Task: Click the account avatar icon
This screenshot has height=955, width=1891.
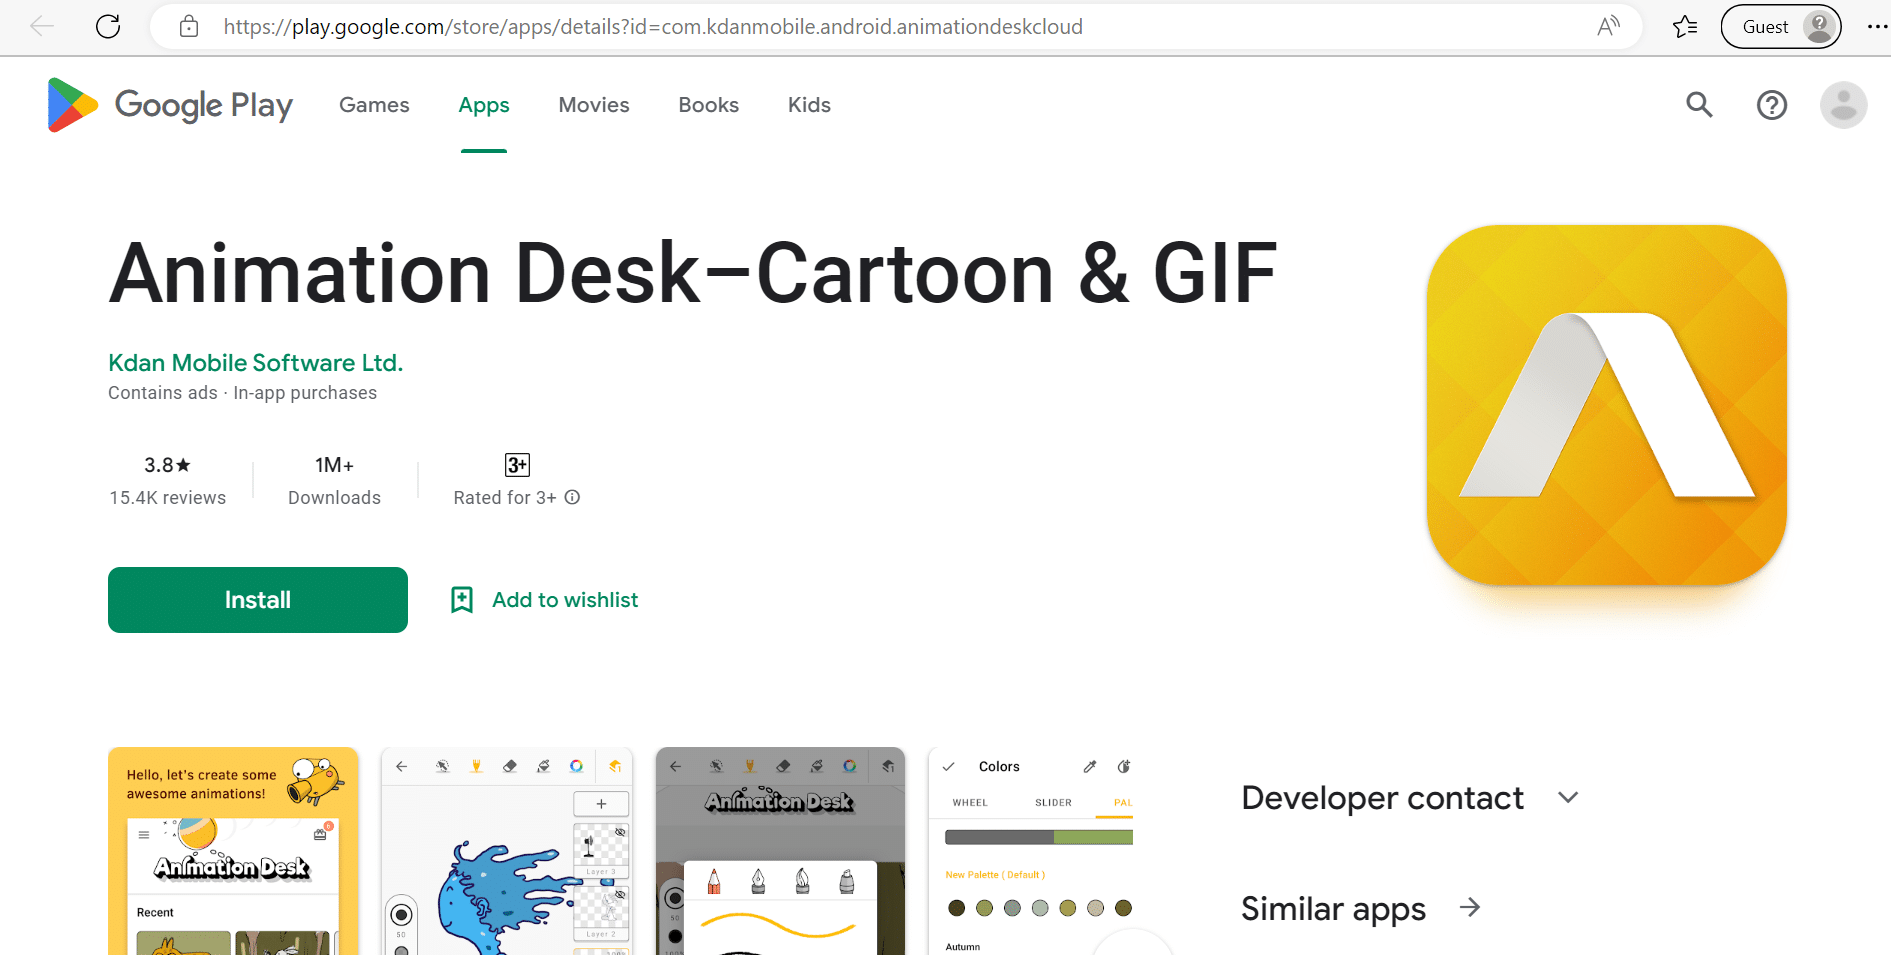Action: click(x=1844, y=105)
